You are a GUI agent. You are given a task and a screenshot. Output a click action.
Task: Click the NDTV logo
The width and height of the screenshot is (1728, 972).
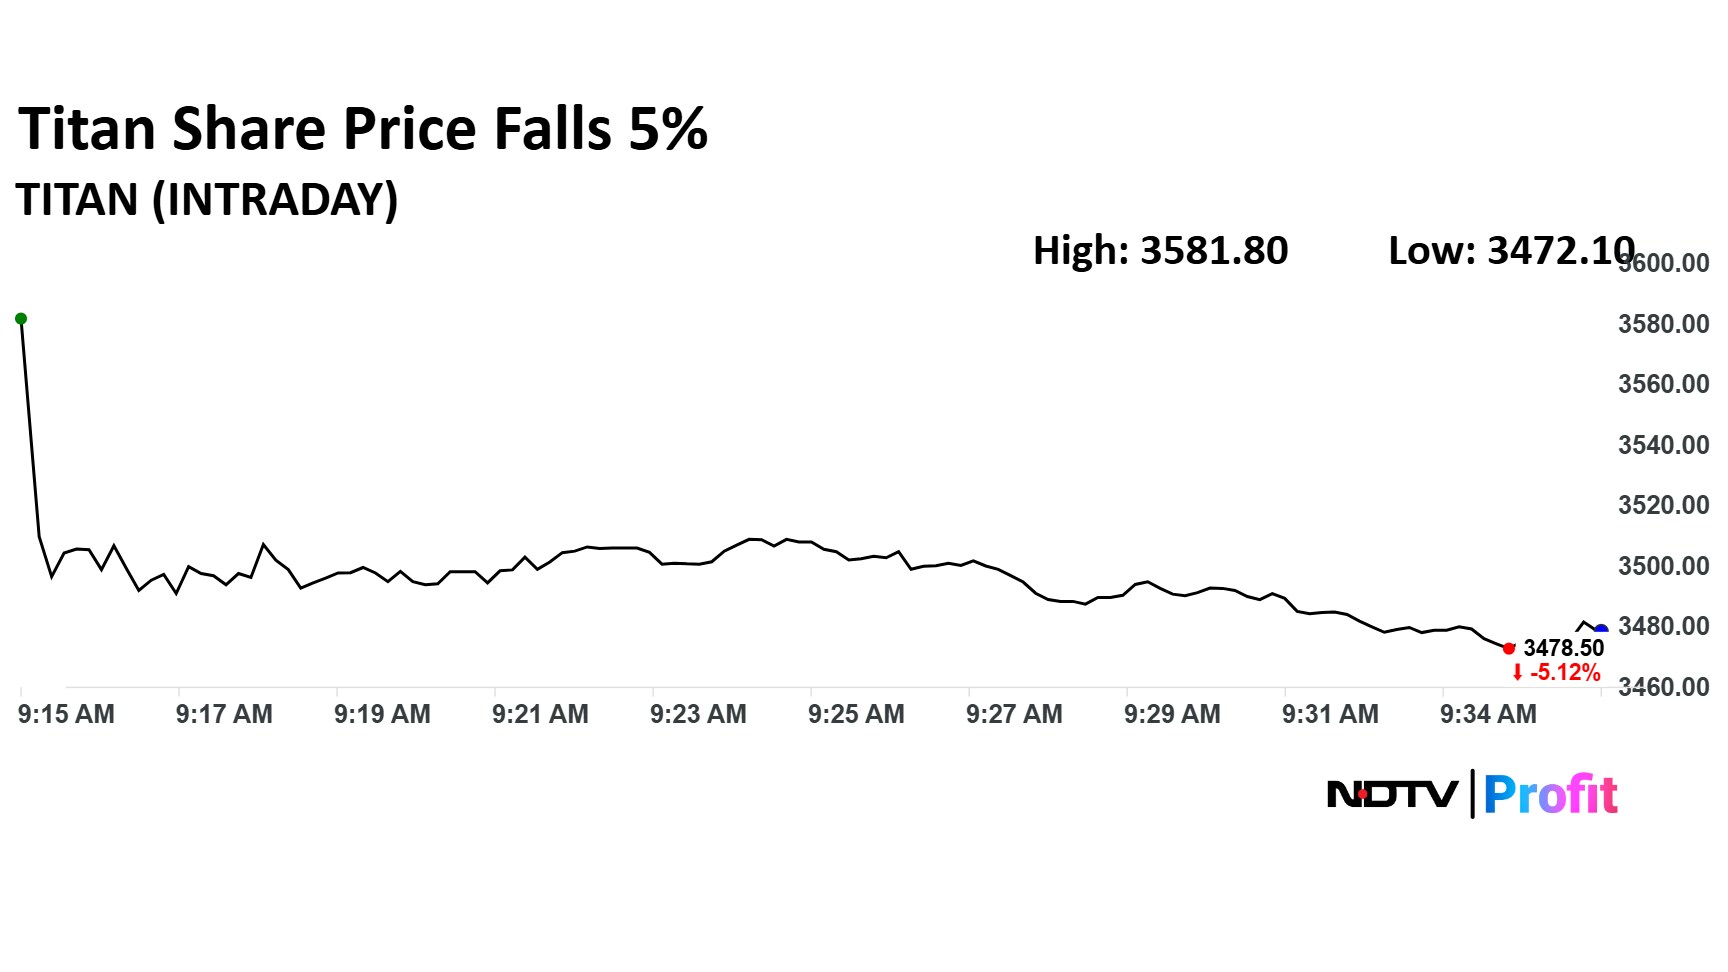pyautogui.click(x=1392, y=795)
